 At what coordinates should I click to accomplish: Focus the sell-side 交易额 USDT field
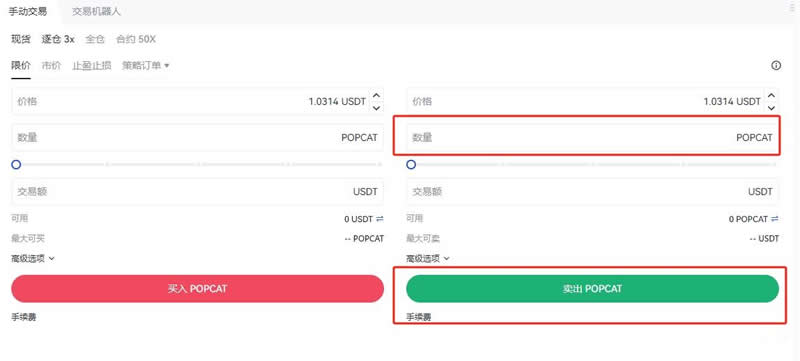(x=592, y=192)
